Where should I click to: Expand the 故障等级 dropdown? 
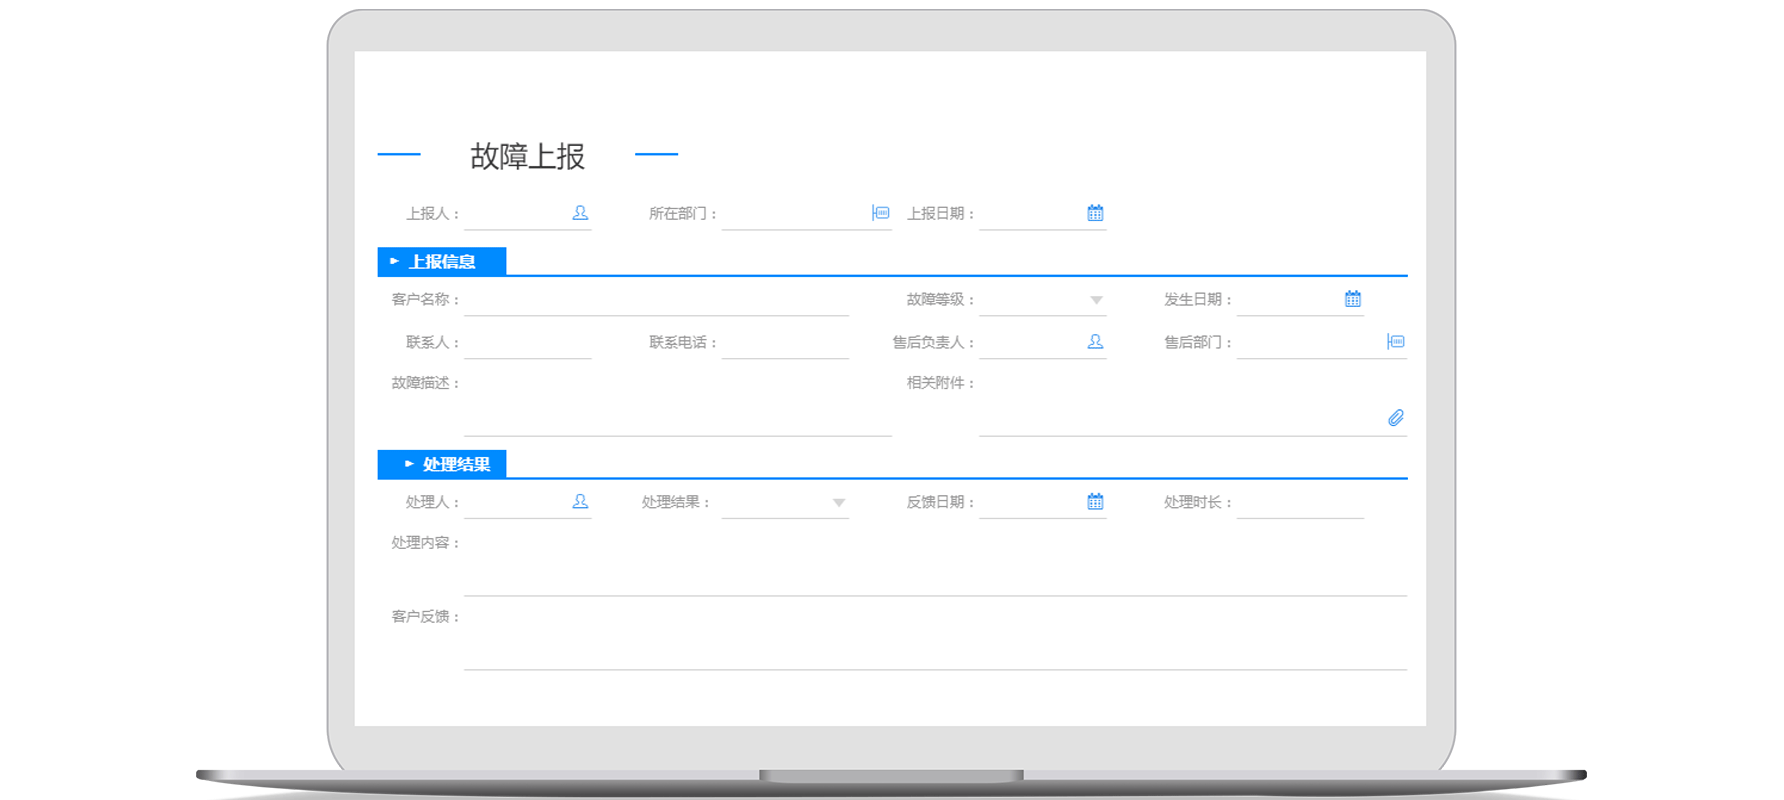click(x=1096, y=300)
